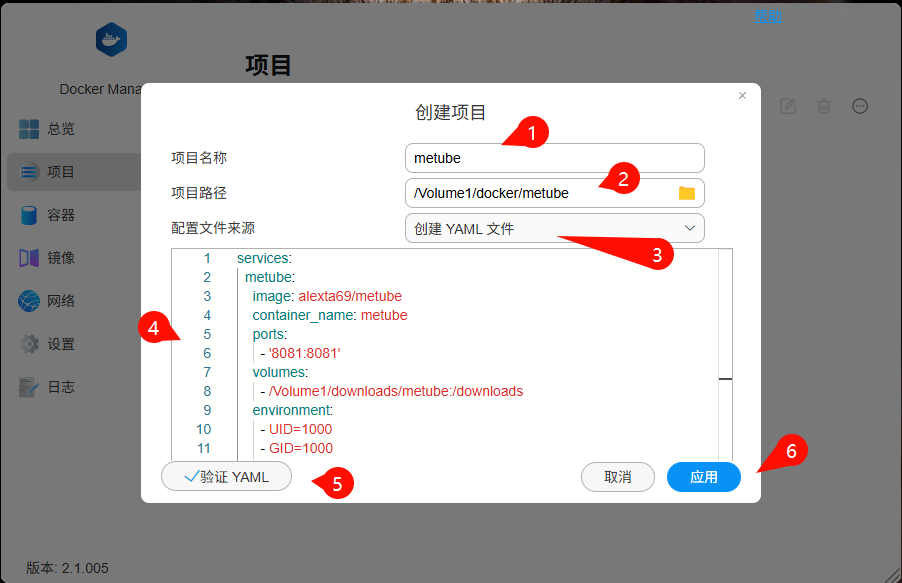Open the 容器 container icon in sidebar
This screenshot has width=902, height=583.
(29, 215)
